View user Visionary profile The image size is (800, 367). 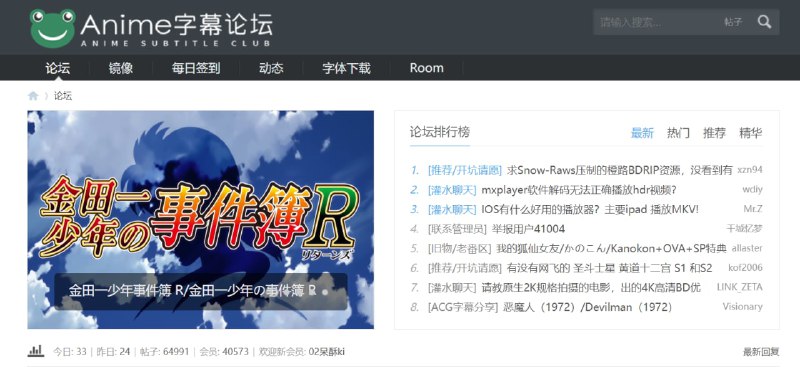click(742, 307)
